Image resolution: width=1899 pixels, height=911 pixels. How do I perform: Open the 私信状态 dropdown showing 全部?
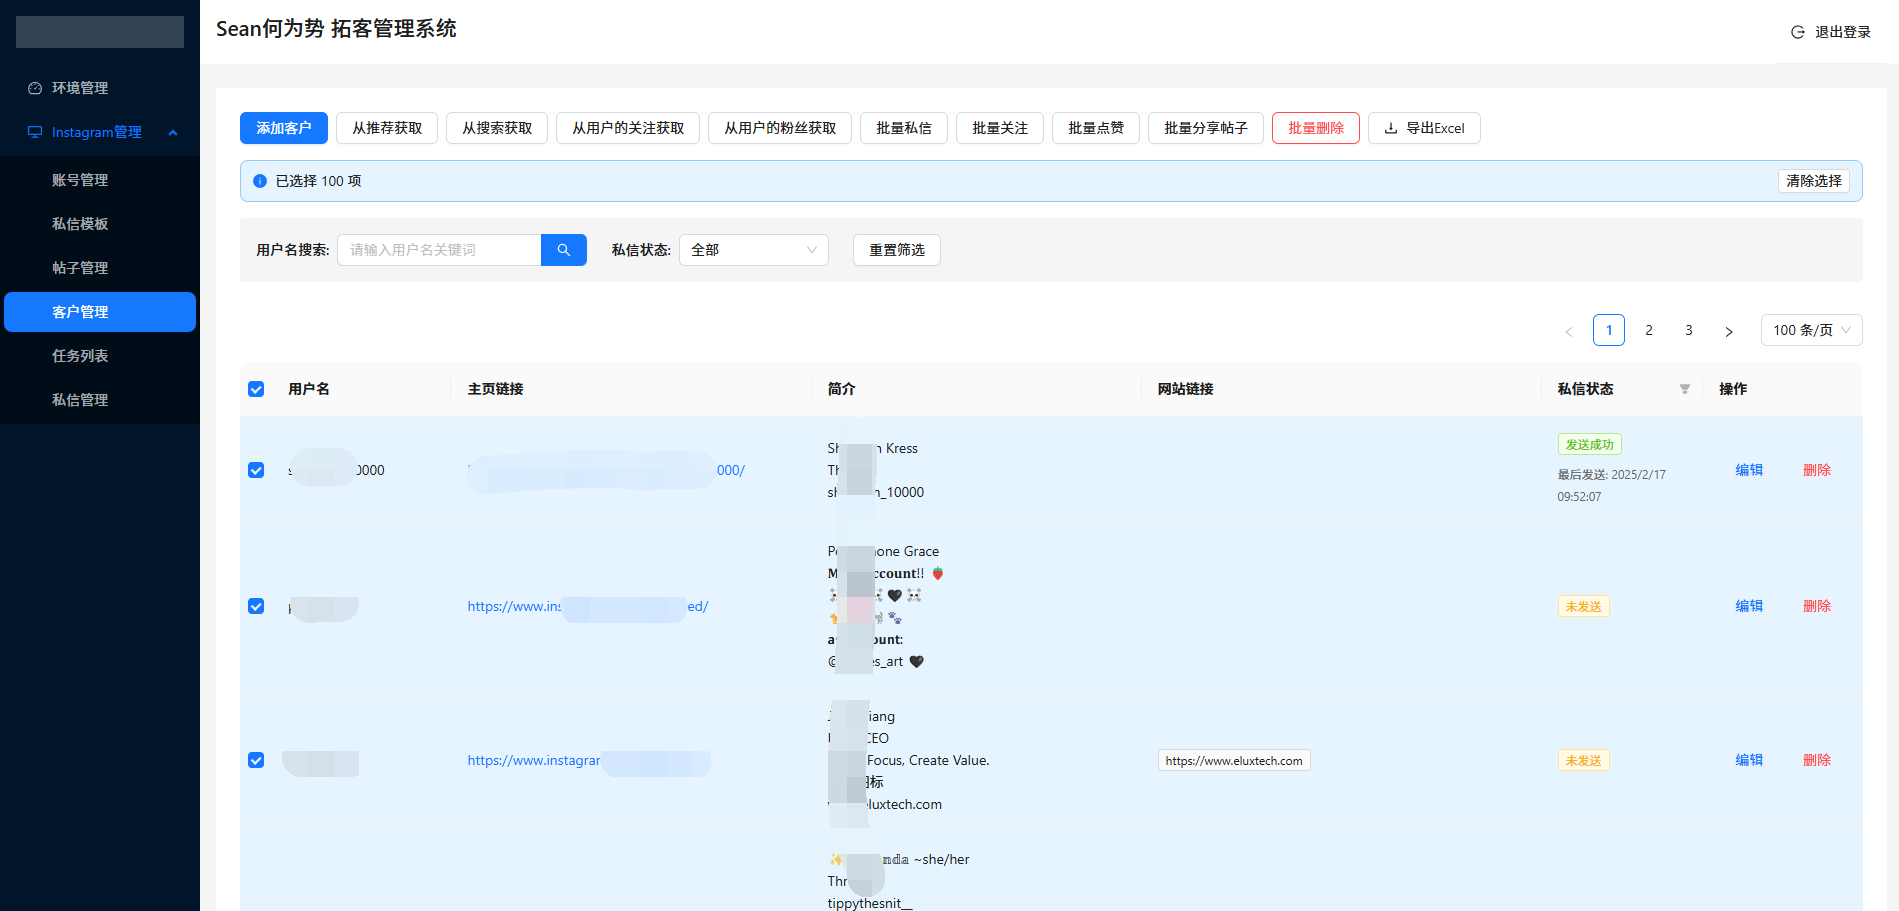(753, 250)
